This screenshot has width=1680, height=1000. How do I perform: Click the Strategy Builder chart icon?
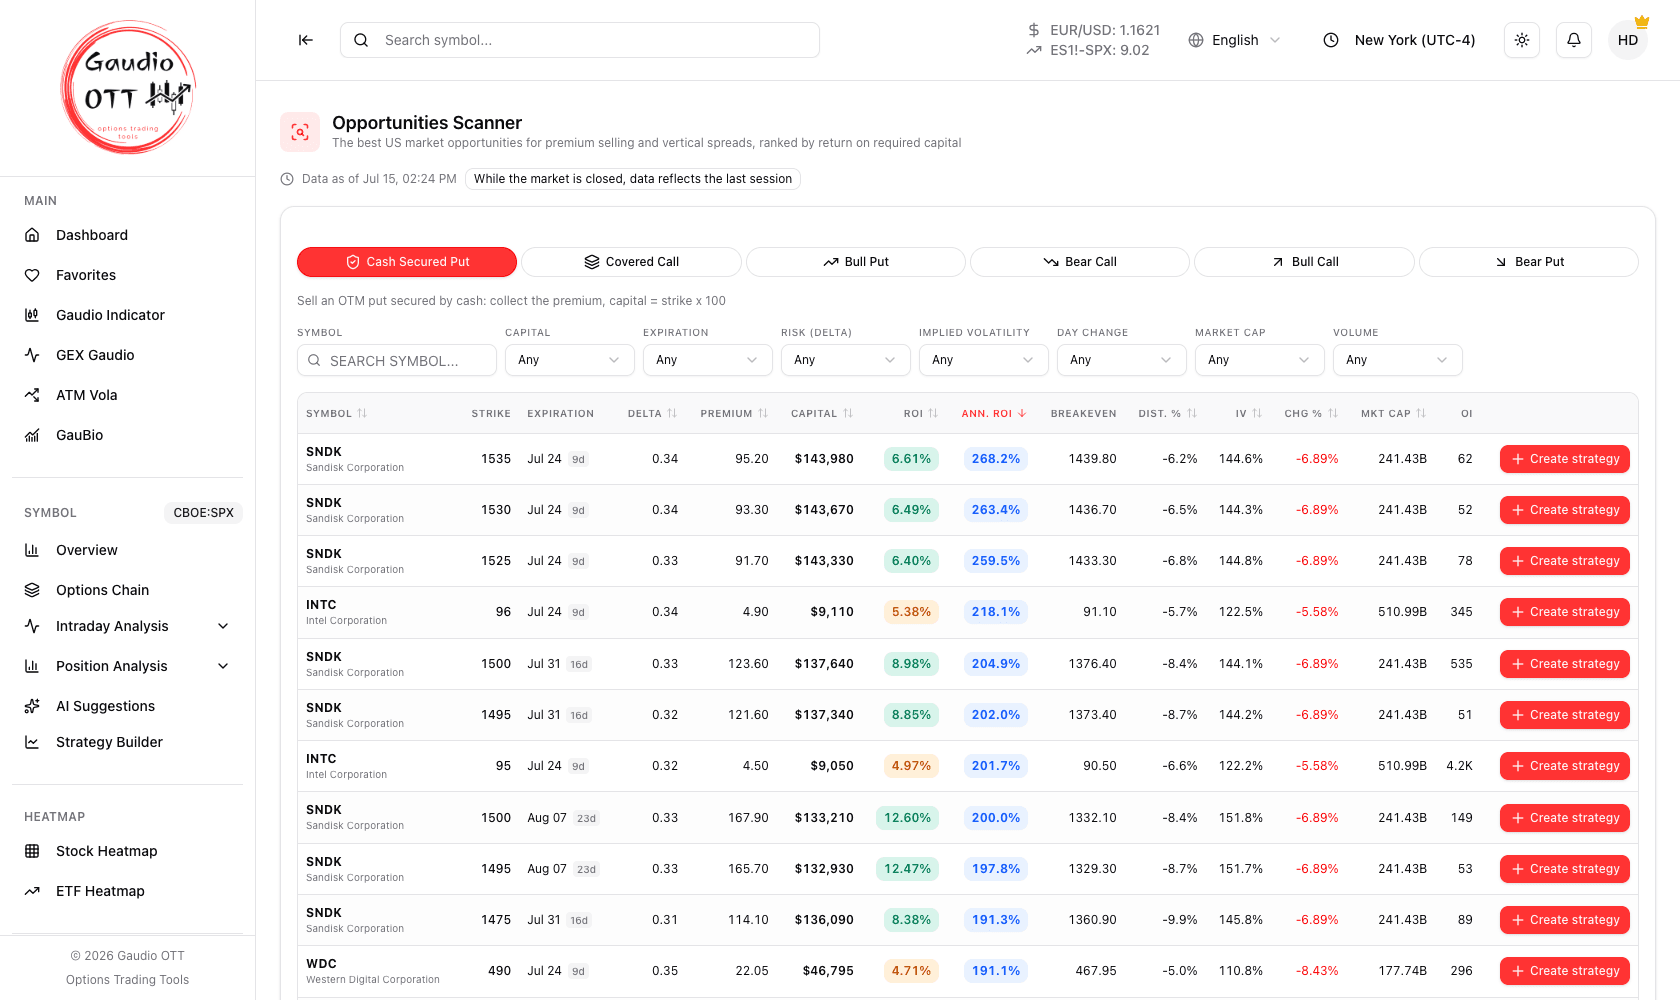32,742
